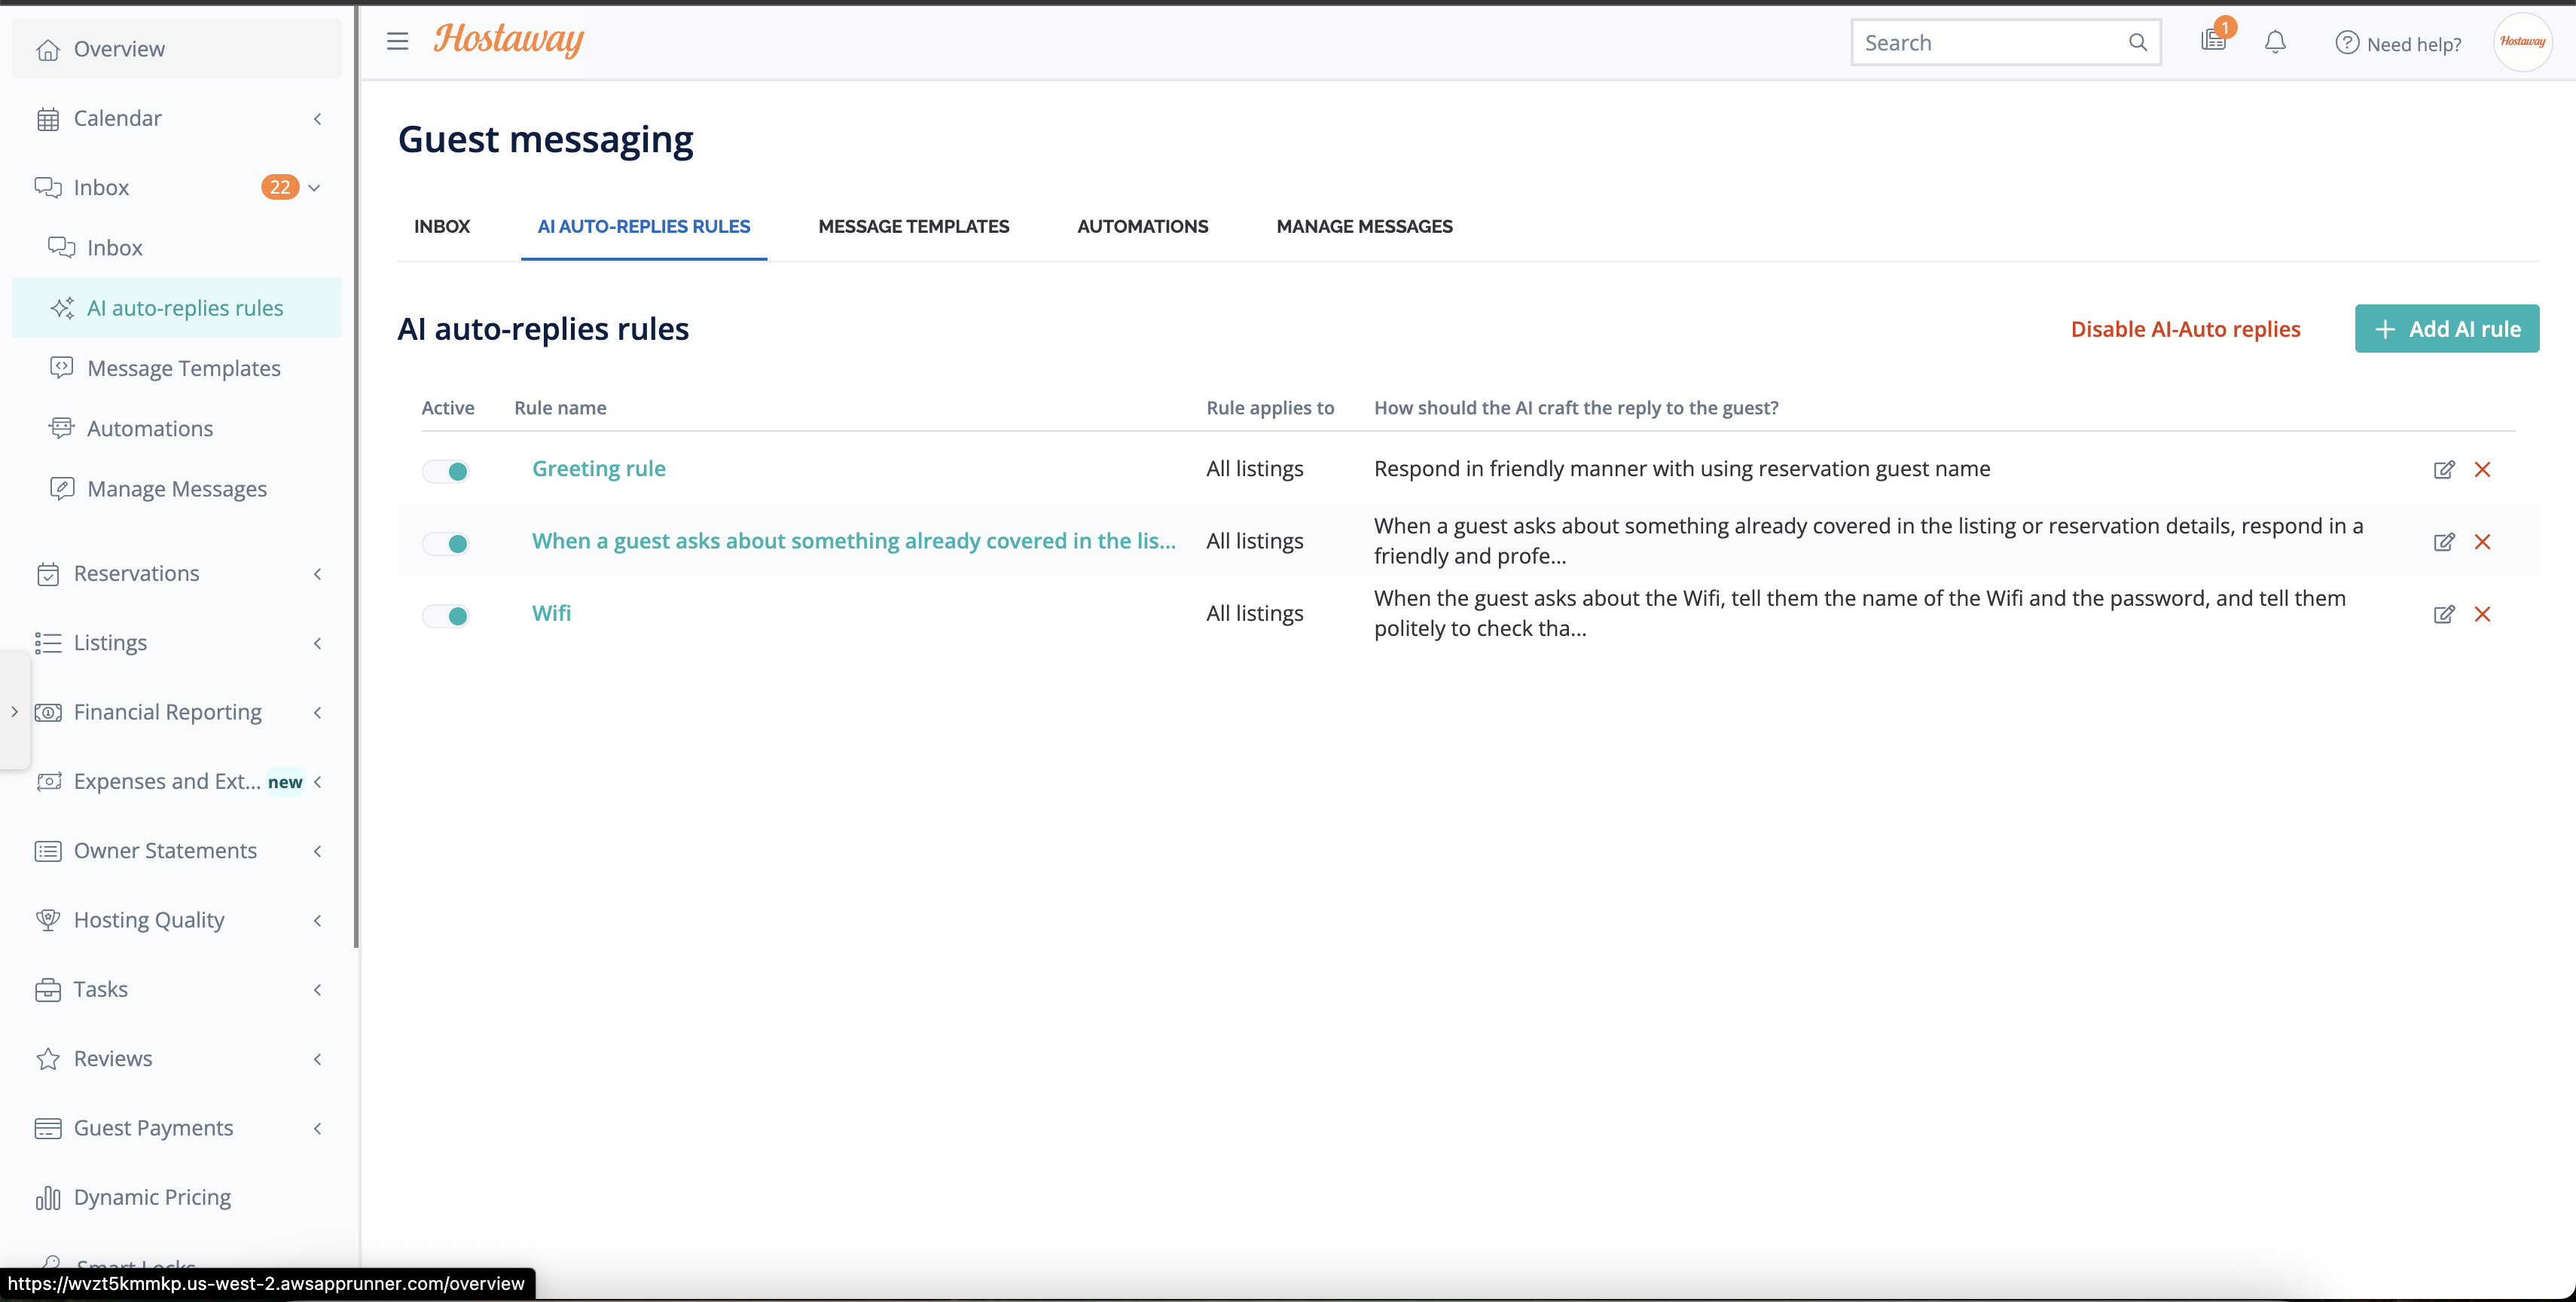This screenshot has height=1302, width=2576.
Task: Toggle the hamburger menu icon
Action: 397,41
